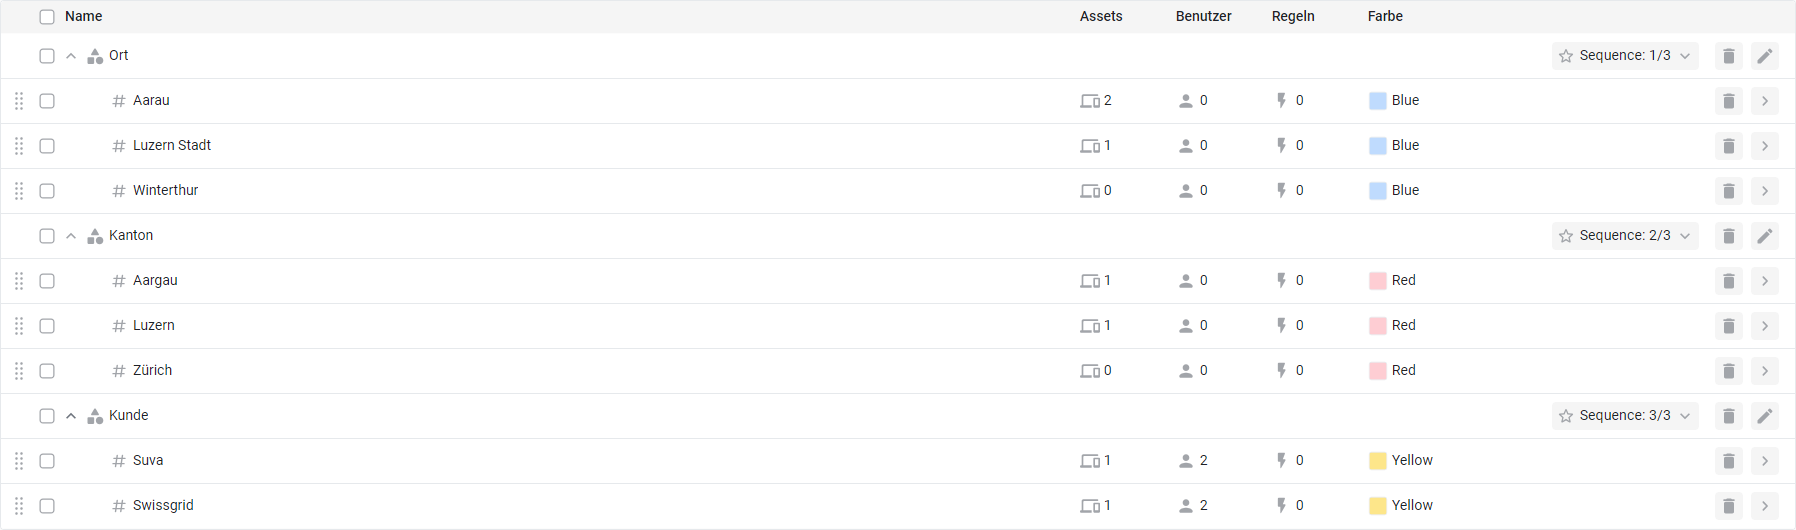
Task: Collapse the Kanton group
Action: tap(71, 236)
